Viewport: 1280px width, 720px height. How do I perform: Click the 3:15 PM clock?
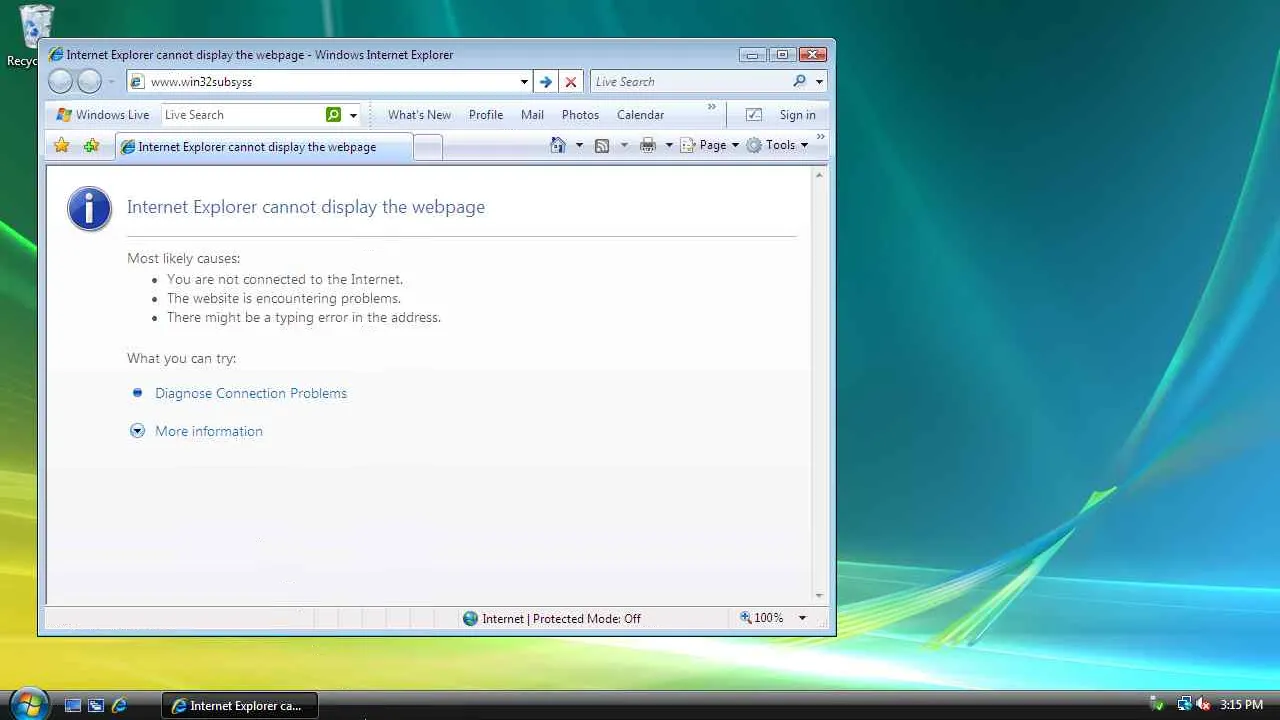1241,705
